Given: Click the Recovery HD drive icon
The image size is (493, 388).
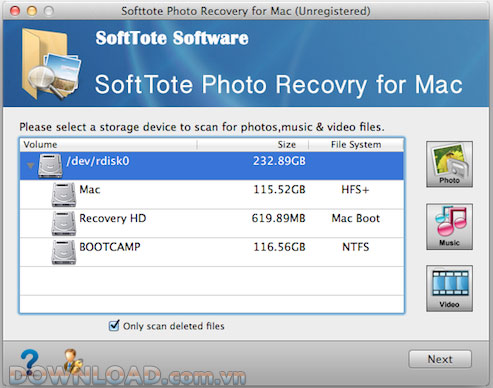Looking at the screenshot, I should coord(64,223).
